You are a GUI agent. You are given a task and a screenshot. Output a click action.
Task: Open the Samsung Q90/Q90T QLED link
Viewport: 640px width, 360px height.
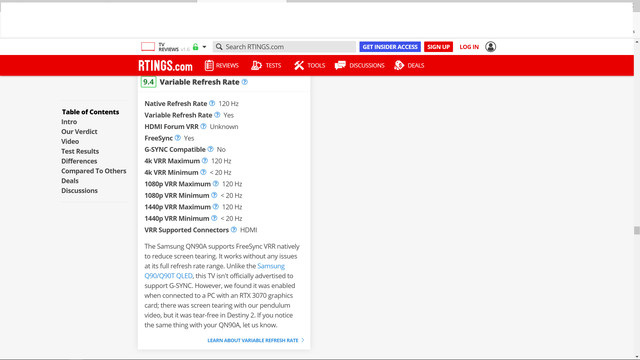pos(168,276)
